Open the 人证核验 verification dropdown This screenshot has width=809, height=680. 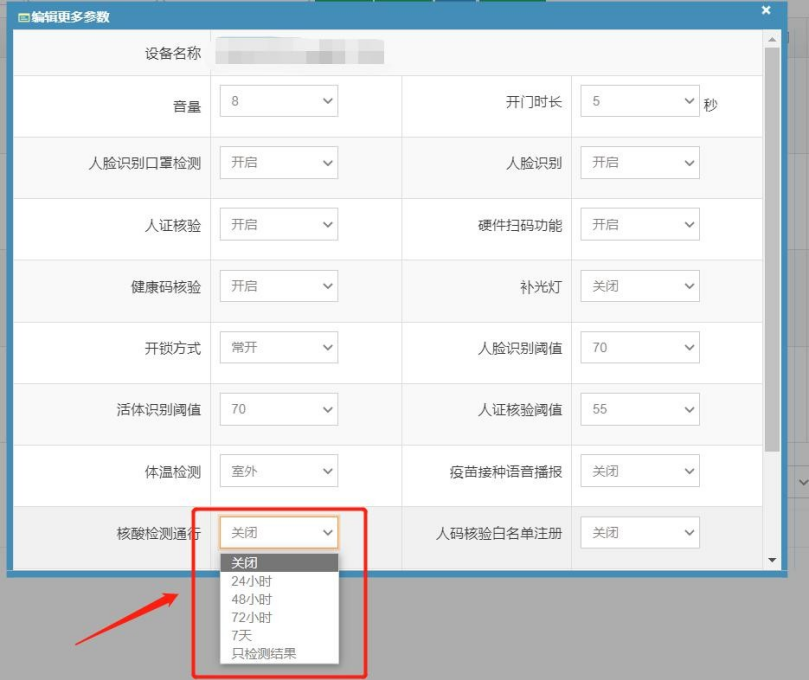[278, 223]
